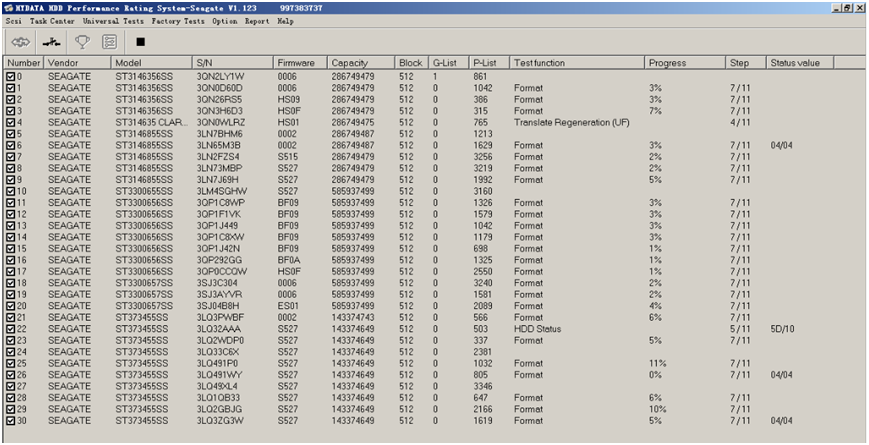Select serial number 3QN2LY1W
The width and height of the screenshot is (869, 445).
(x=220, y=76)
